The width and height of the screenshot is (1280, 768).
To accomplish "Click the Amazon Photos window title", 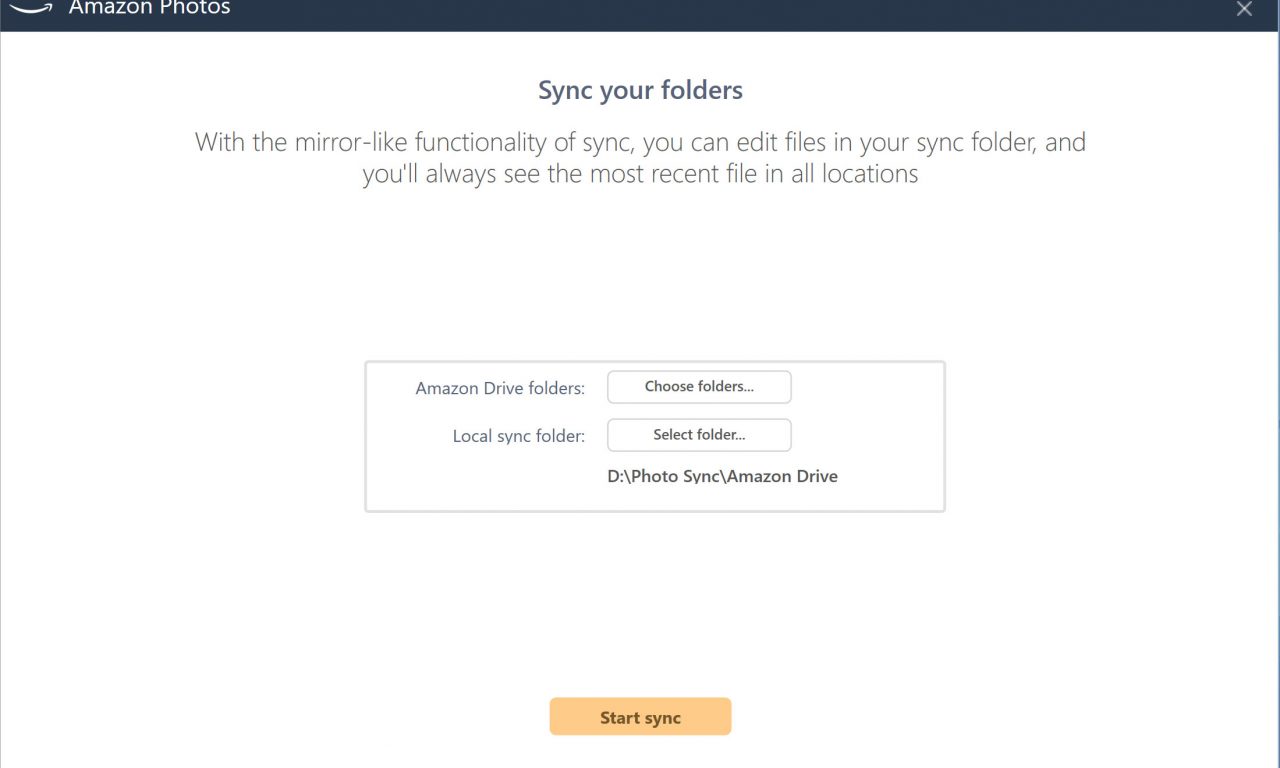I will pyautogui.click(x=149, y=8).
